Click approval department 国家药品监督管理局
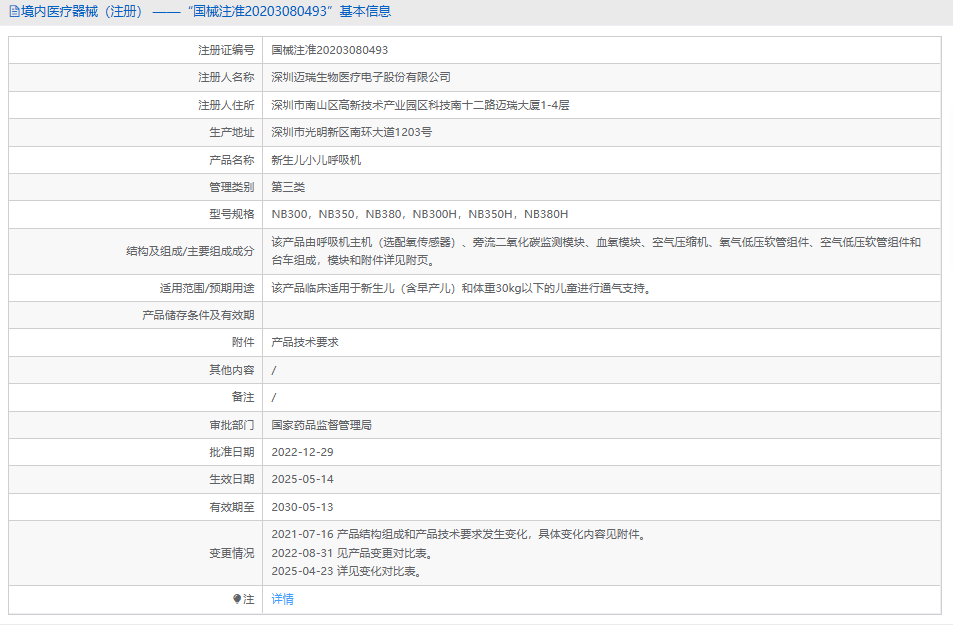Image resolution: width=953 pixels, height=625 pixels. pyautogui.click(x=322, y=425)
